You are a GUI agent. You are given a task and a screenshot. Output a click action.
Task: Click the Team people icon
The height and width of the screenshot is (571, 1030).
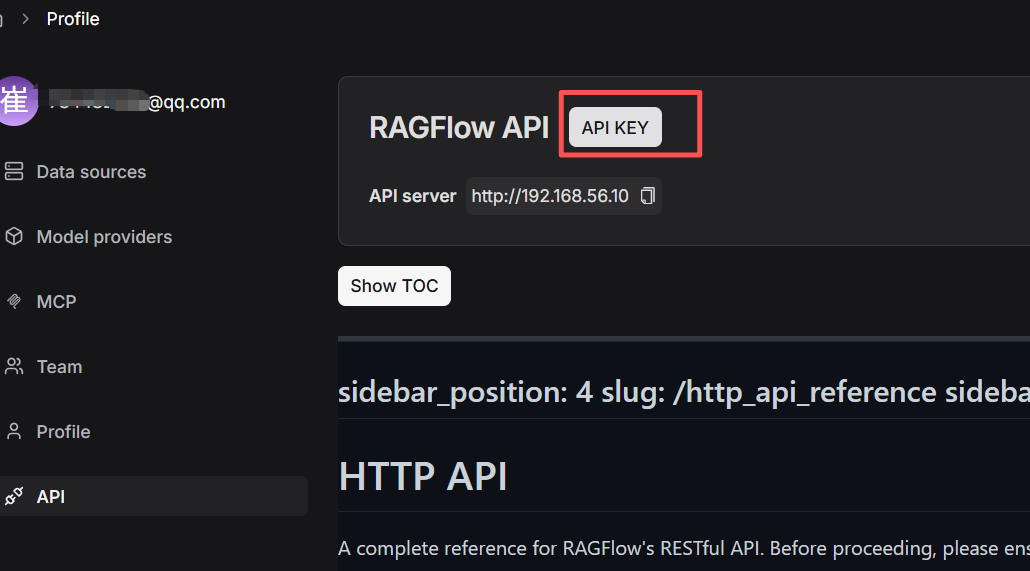pyautogui.click(x=14, y=366)
